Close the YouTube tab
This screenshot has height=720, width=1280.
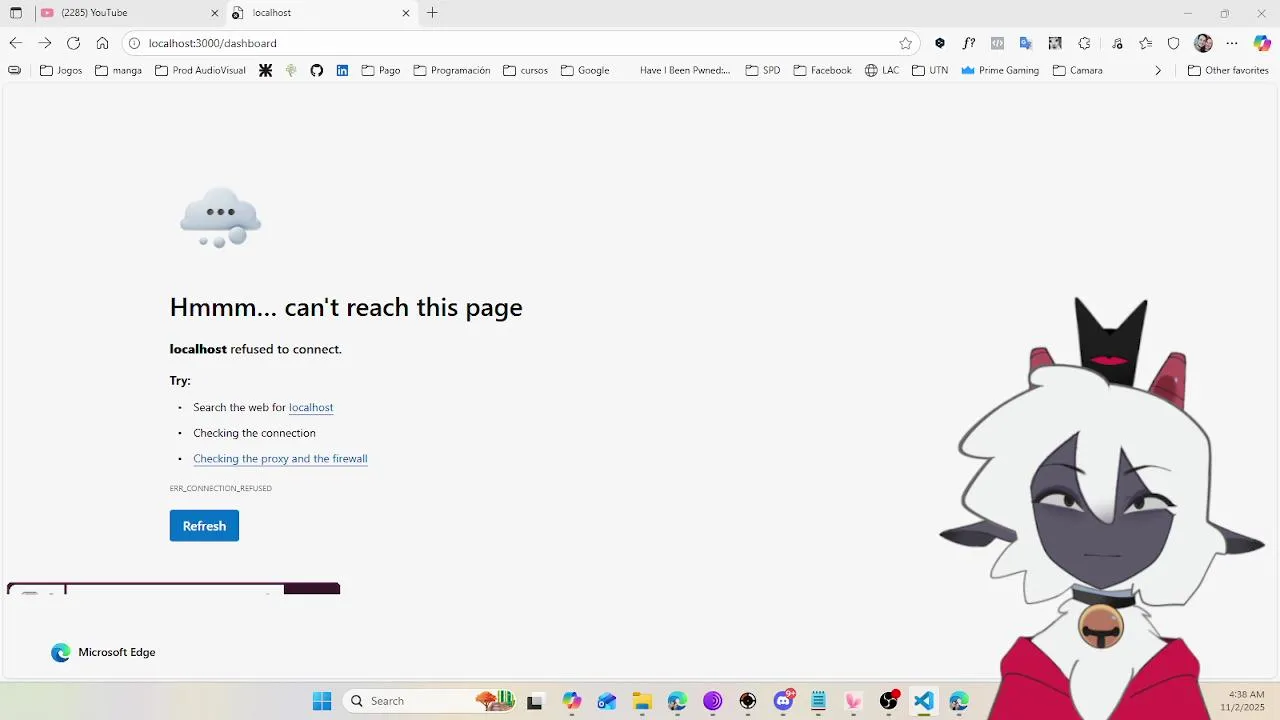(214, 13)
